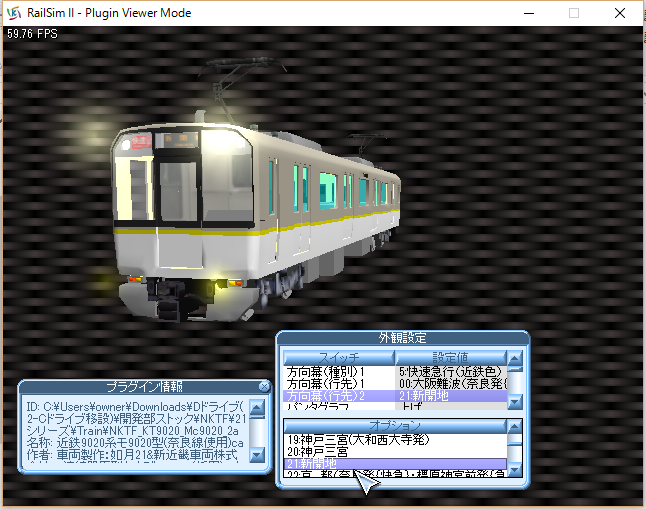Image resolution: width=646 pixels, height=509 pixels.
Task: Click down arrow of オプション list scrollbar
Action: click(515, 469)
